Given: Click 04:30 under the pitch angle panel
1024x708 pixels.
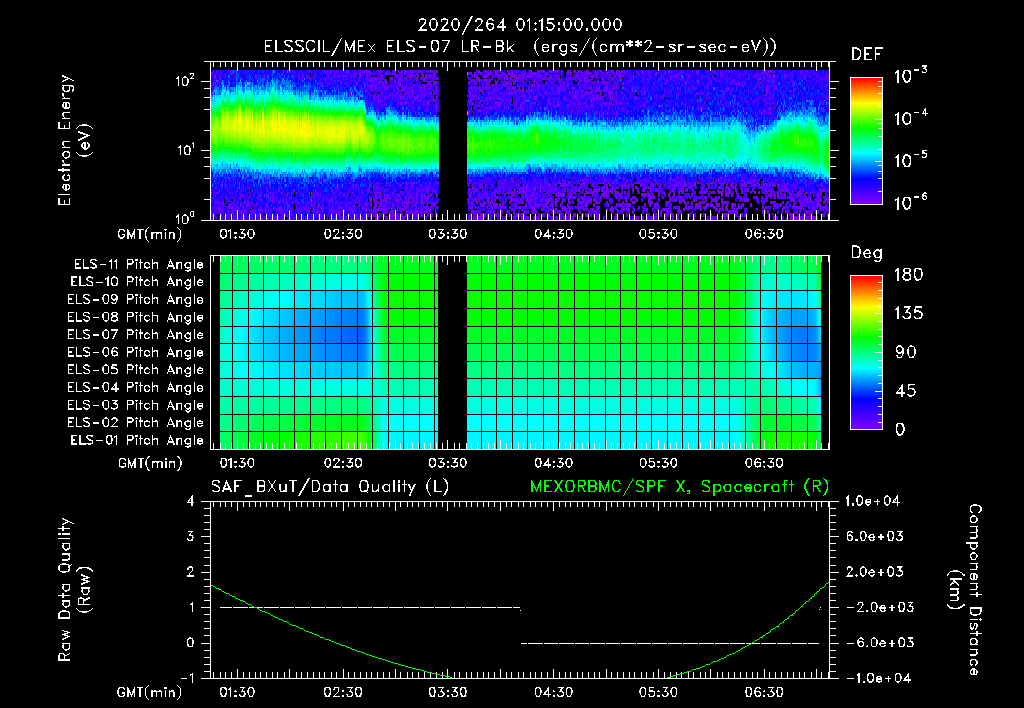Looking at the screenshot, I should [553, 463].
